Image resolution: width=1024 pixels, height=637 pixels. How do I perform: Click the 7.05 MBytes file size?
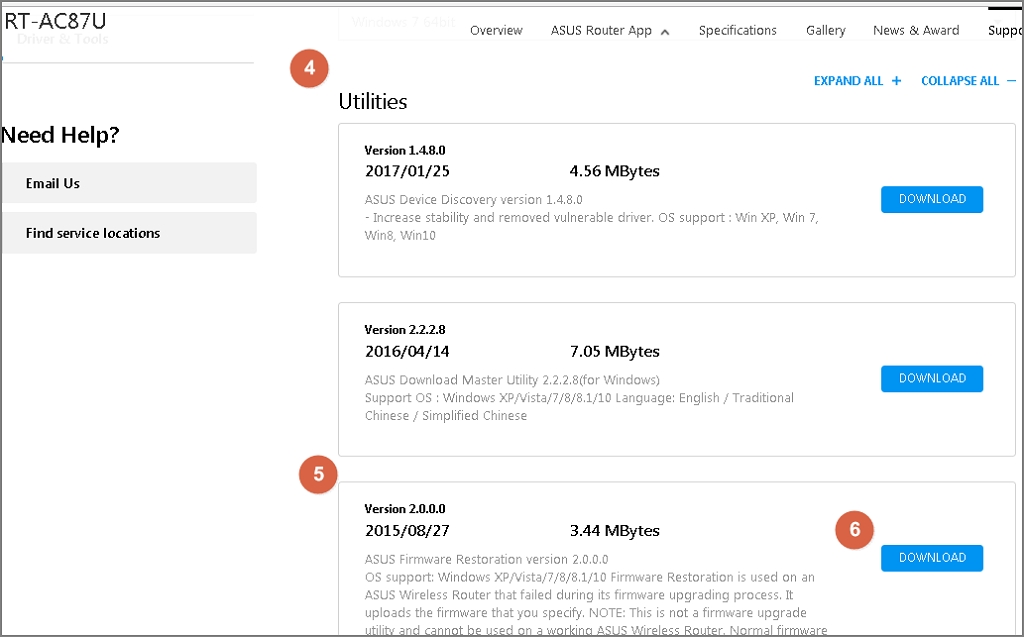point(614,351)
